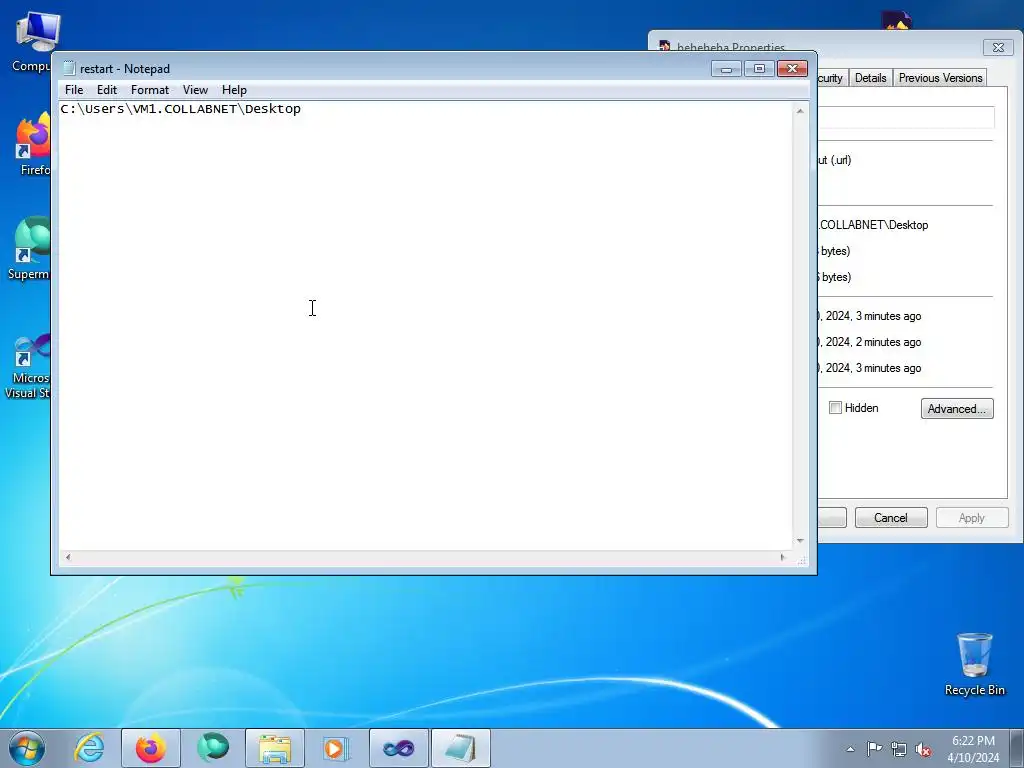Close the restart Notepad window

(x=792, y=69)
